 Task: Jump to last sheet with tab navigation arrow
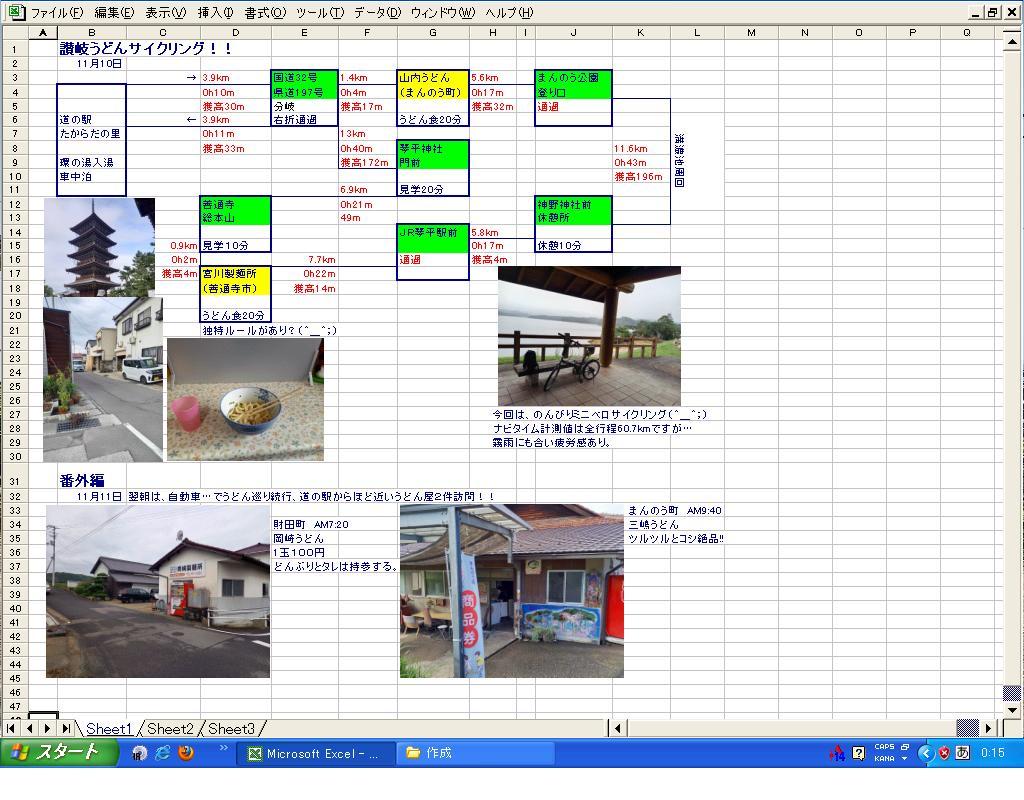[x=66, y=729]
